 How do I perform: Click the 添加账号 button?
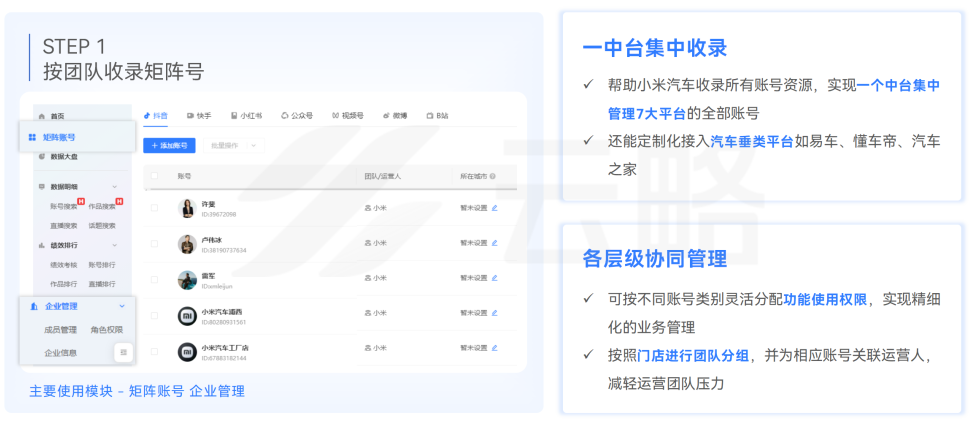click(x=169, y=146)
